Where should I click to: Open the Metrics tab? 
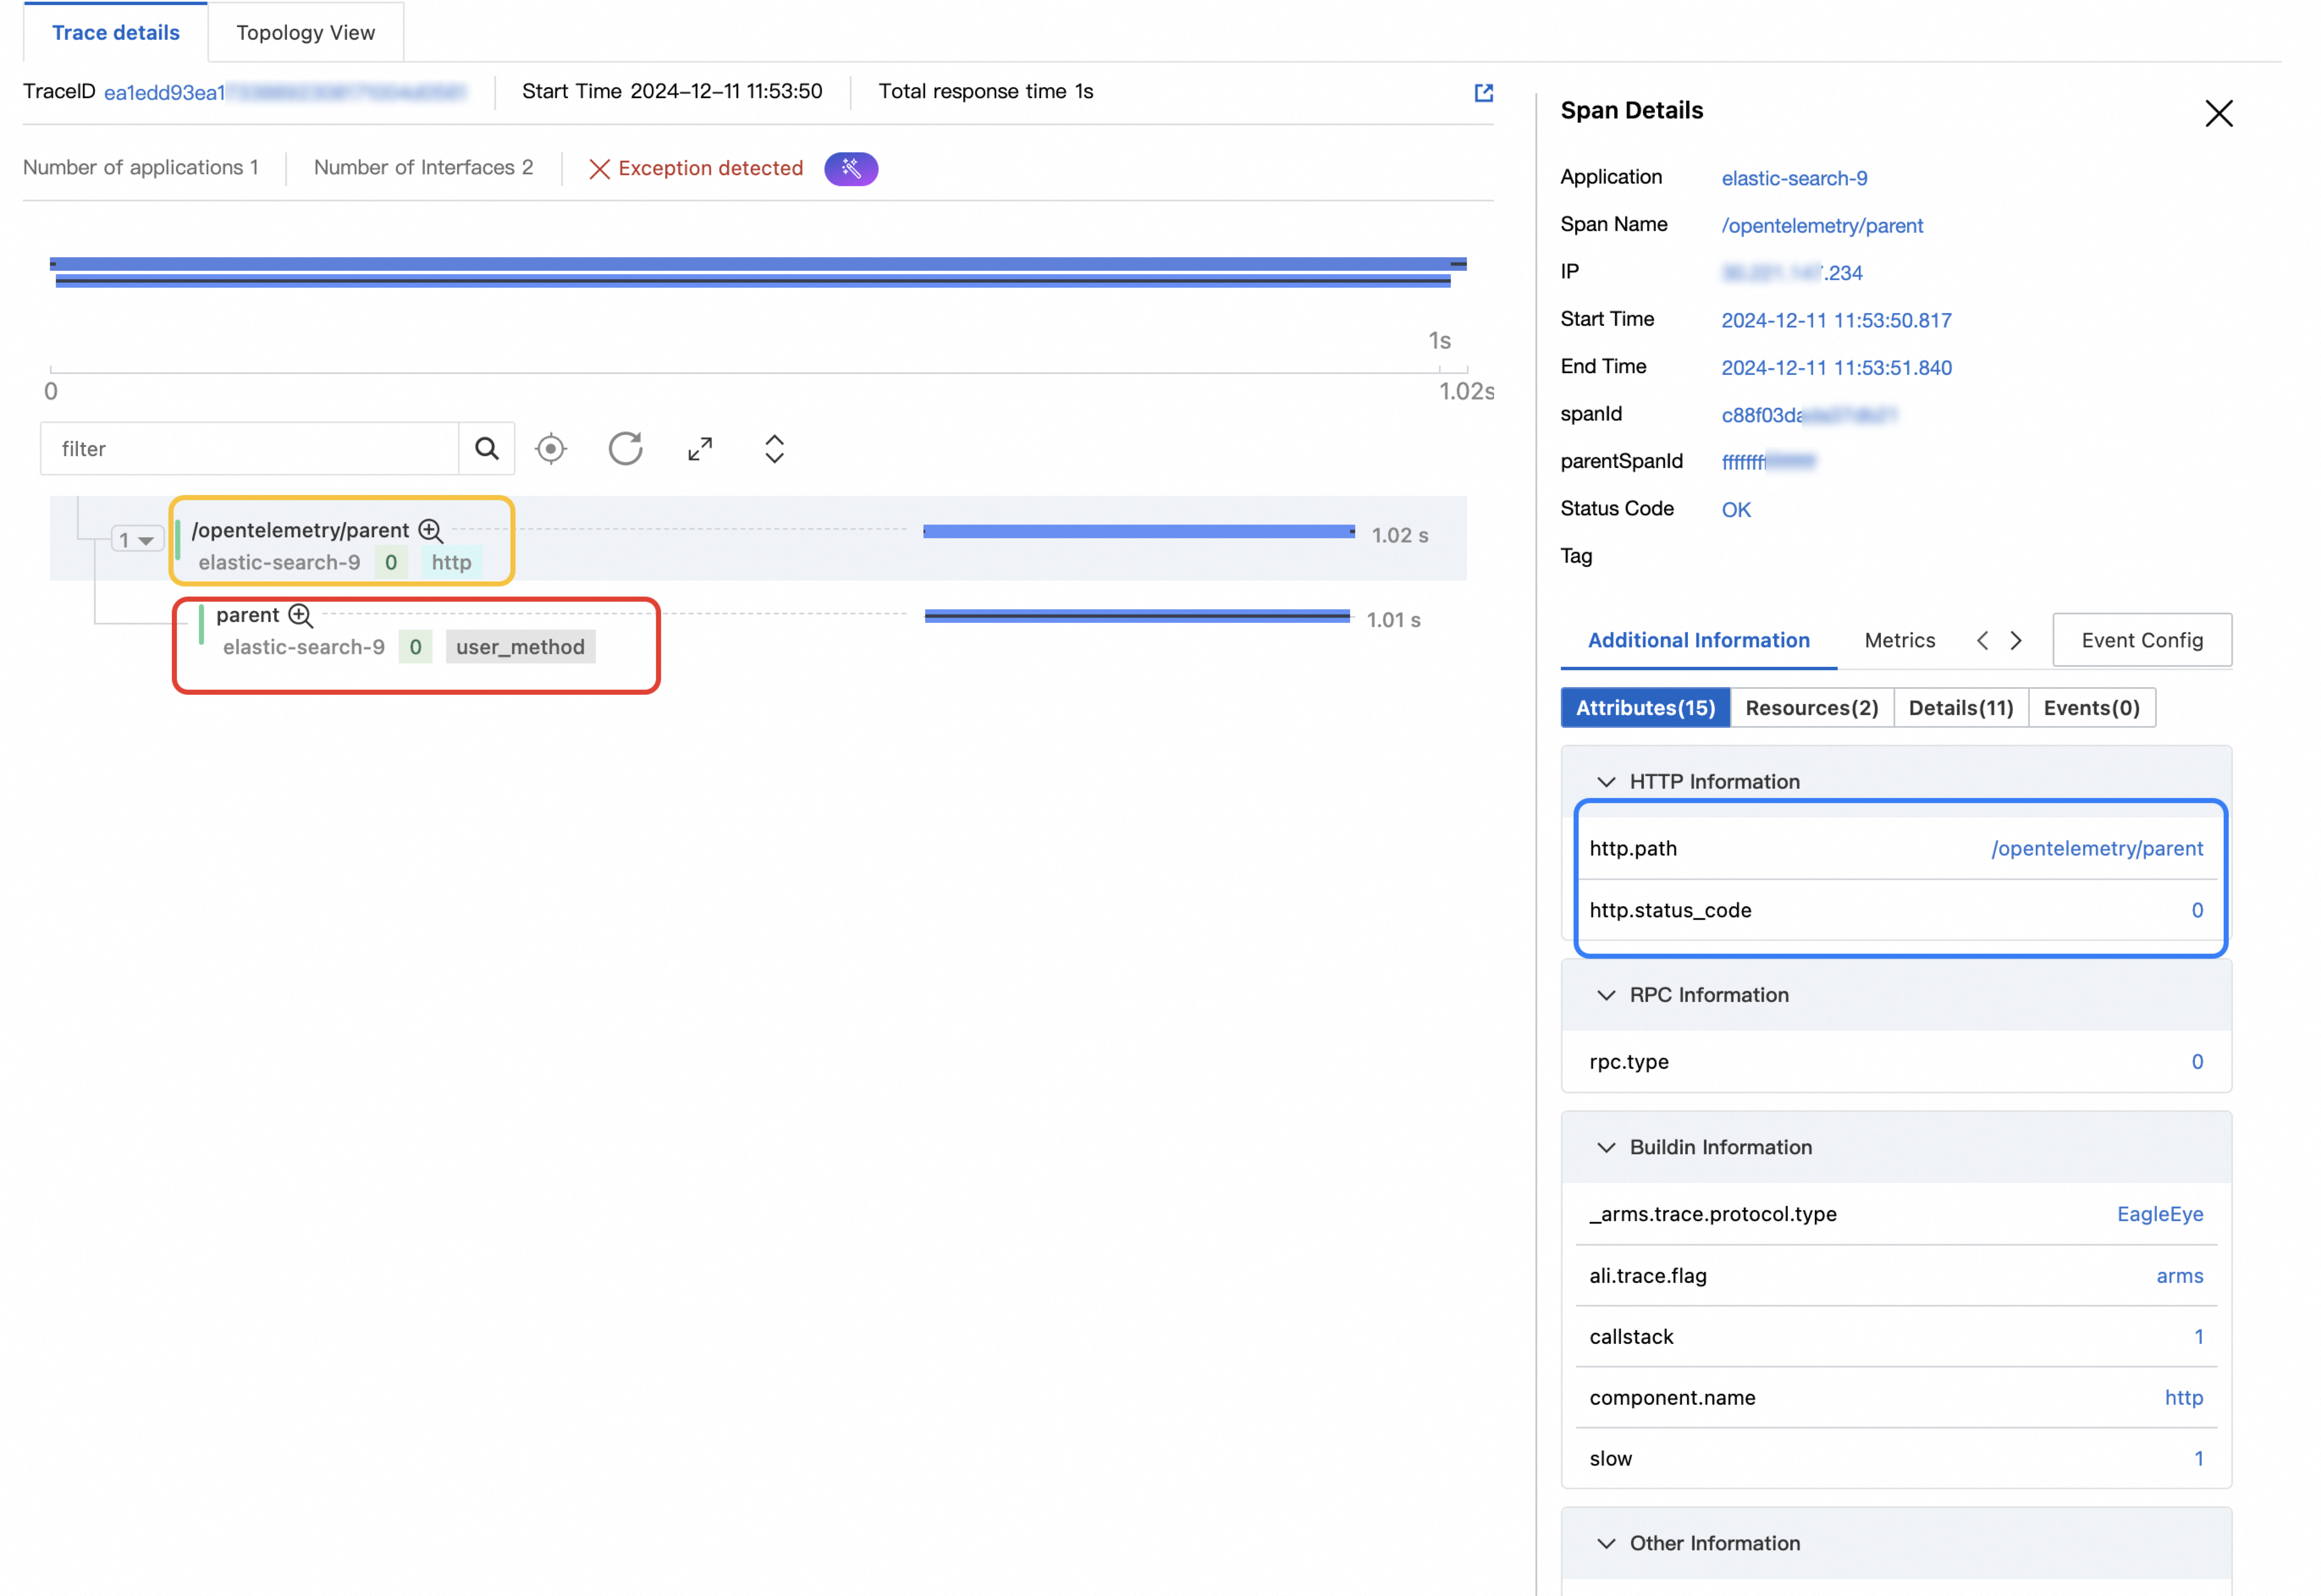1899,640
